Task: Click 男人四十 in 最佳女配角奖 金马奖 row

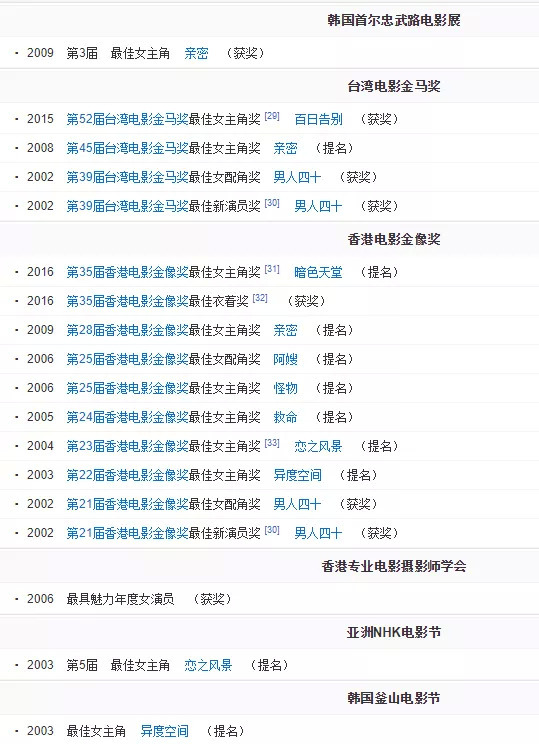Action: 297,177
